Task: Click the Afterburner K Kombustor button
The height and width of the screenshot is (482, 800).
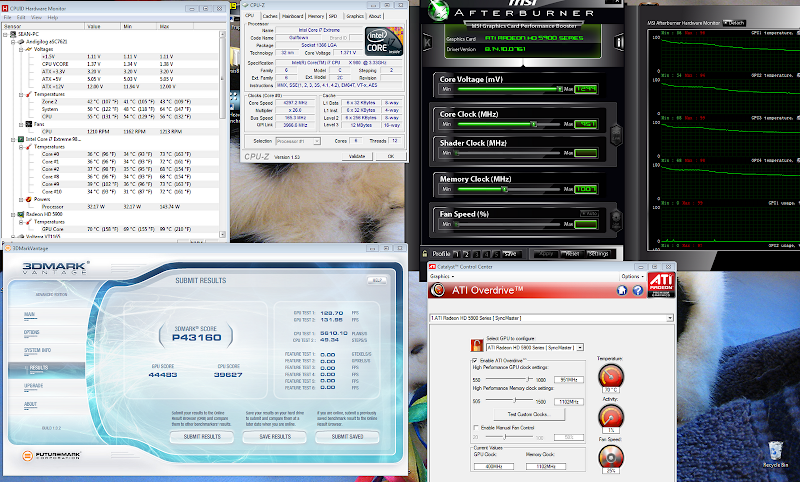Action: (427, 42)
